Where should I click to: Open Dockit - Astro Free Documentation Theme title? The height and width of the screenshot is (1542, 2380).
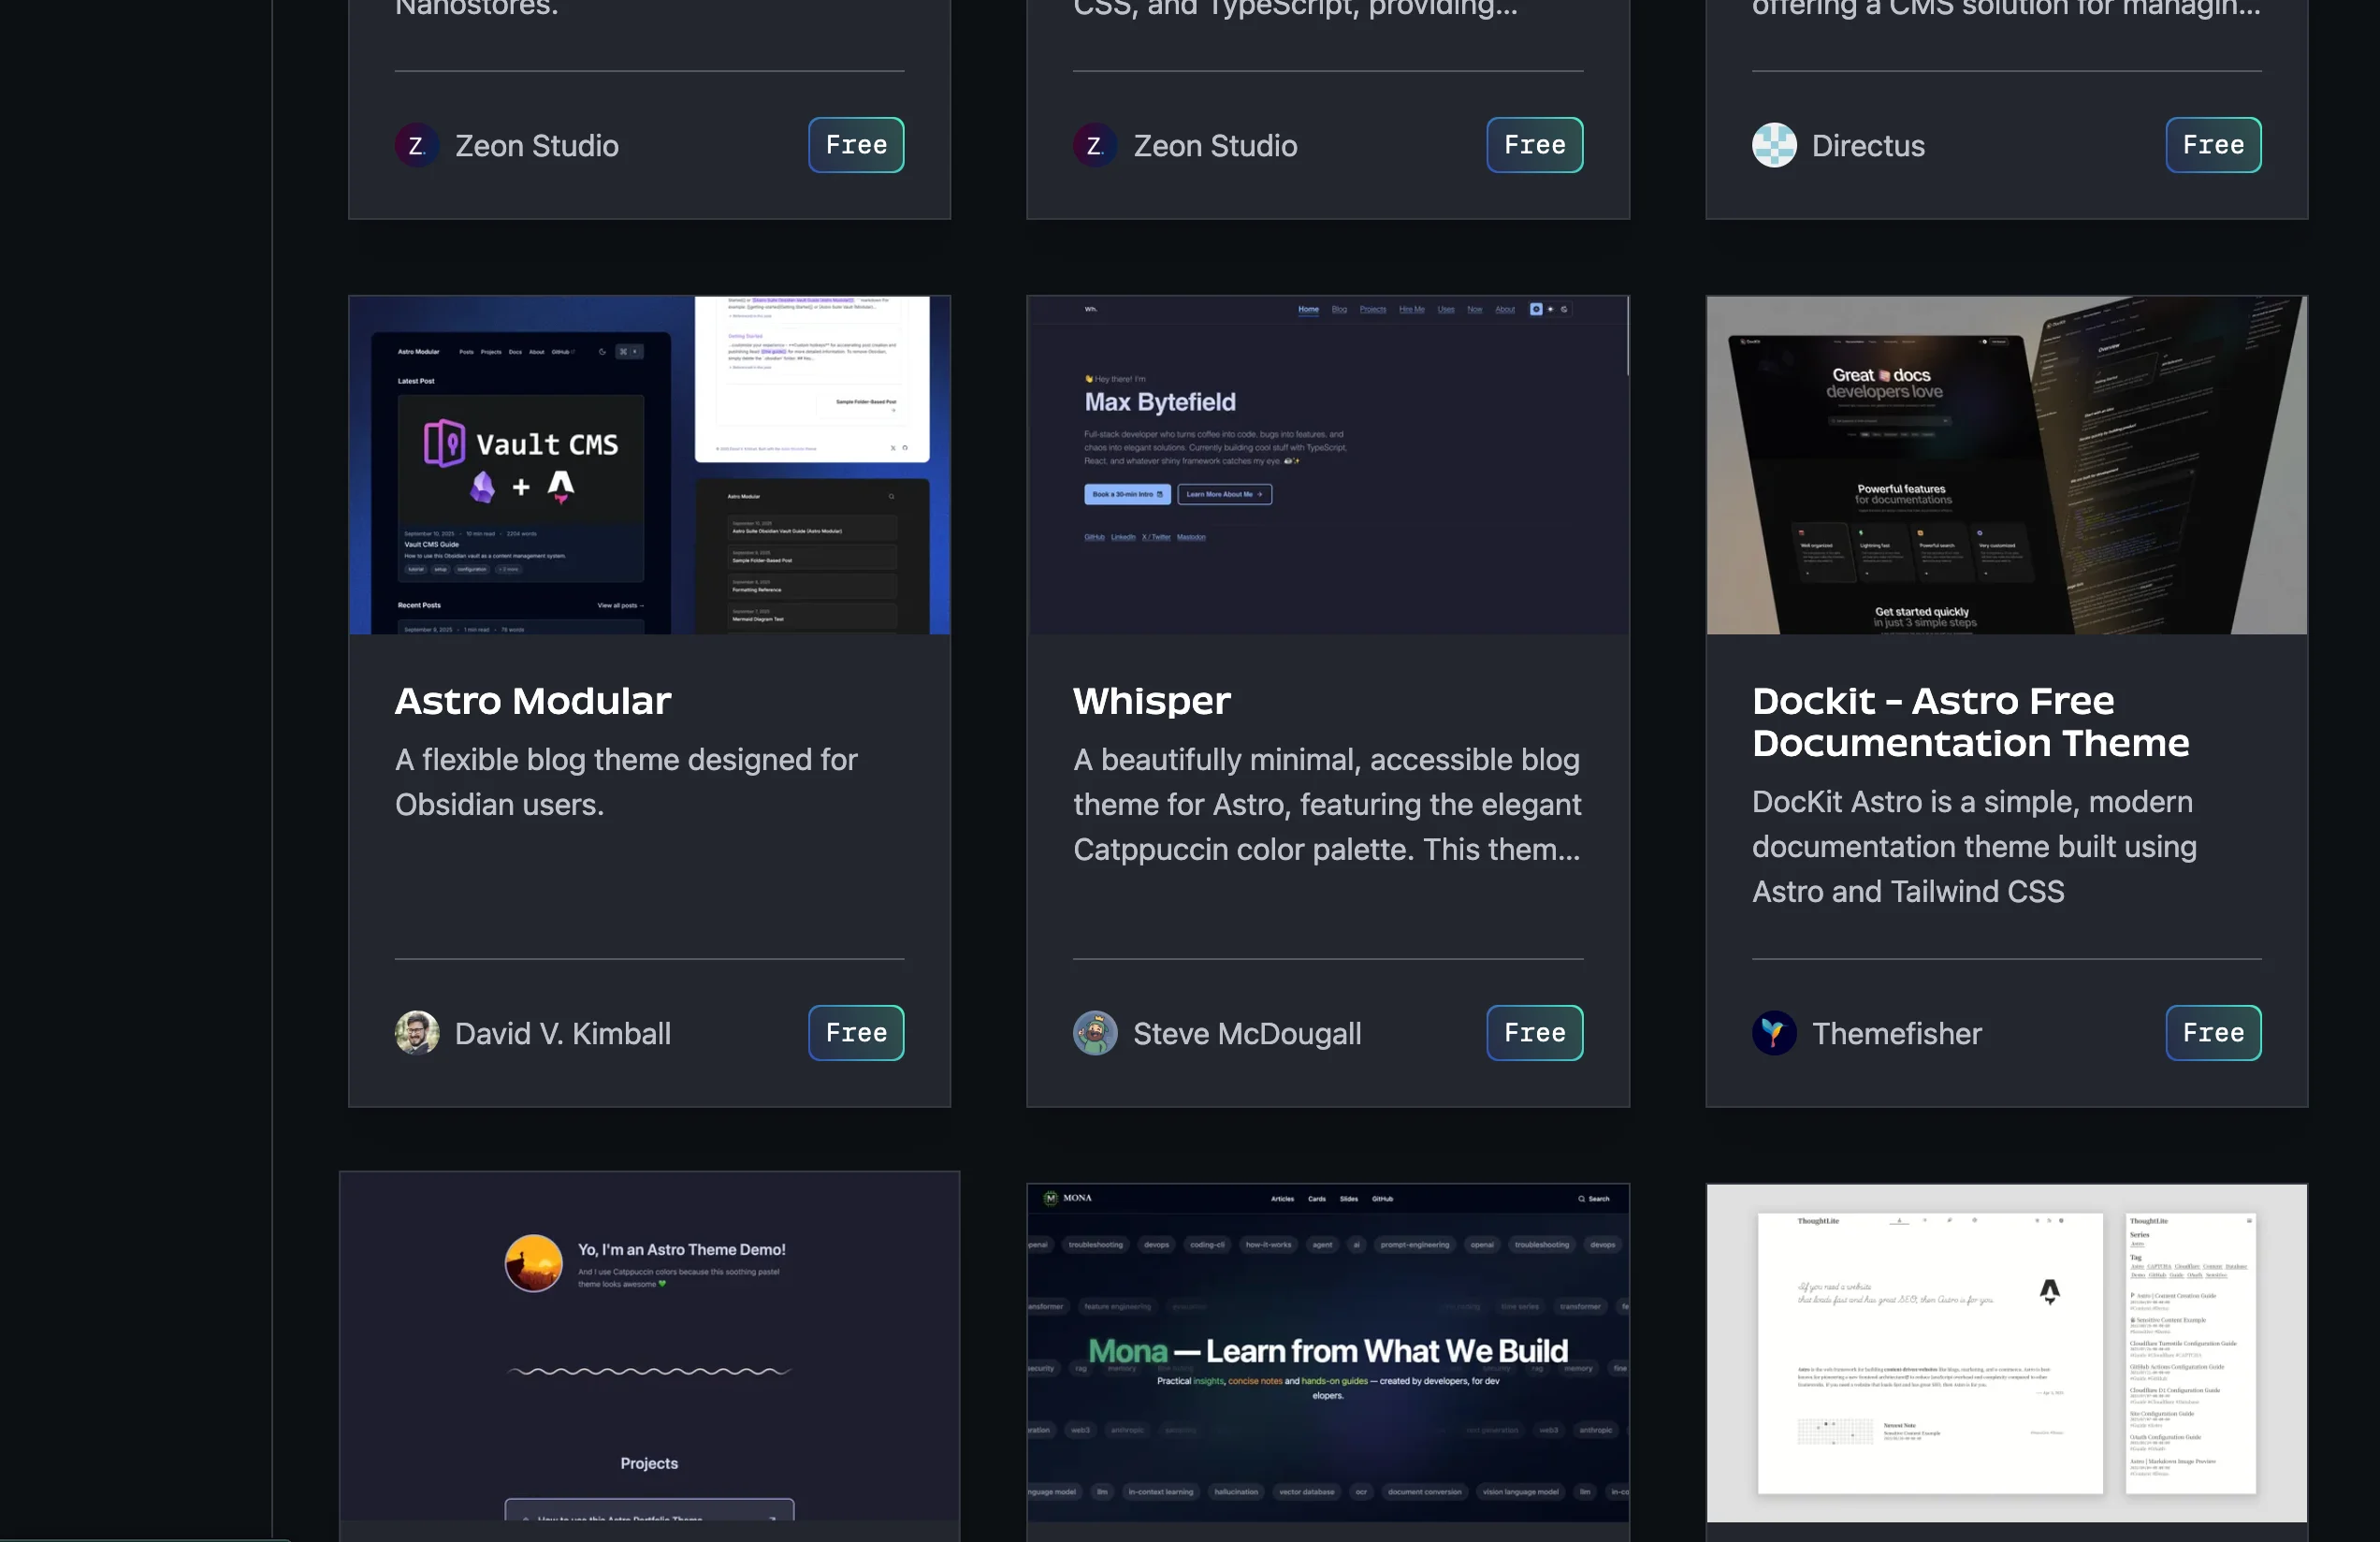1970,722
